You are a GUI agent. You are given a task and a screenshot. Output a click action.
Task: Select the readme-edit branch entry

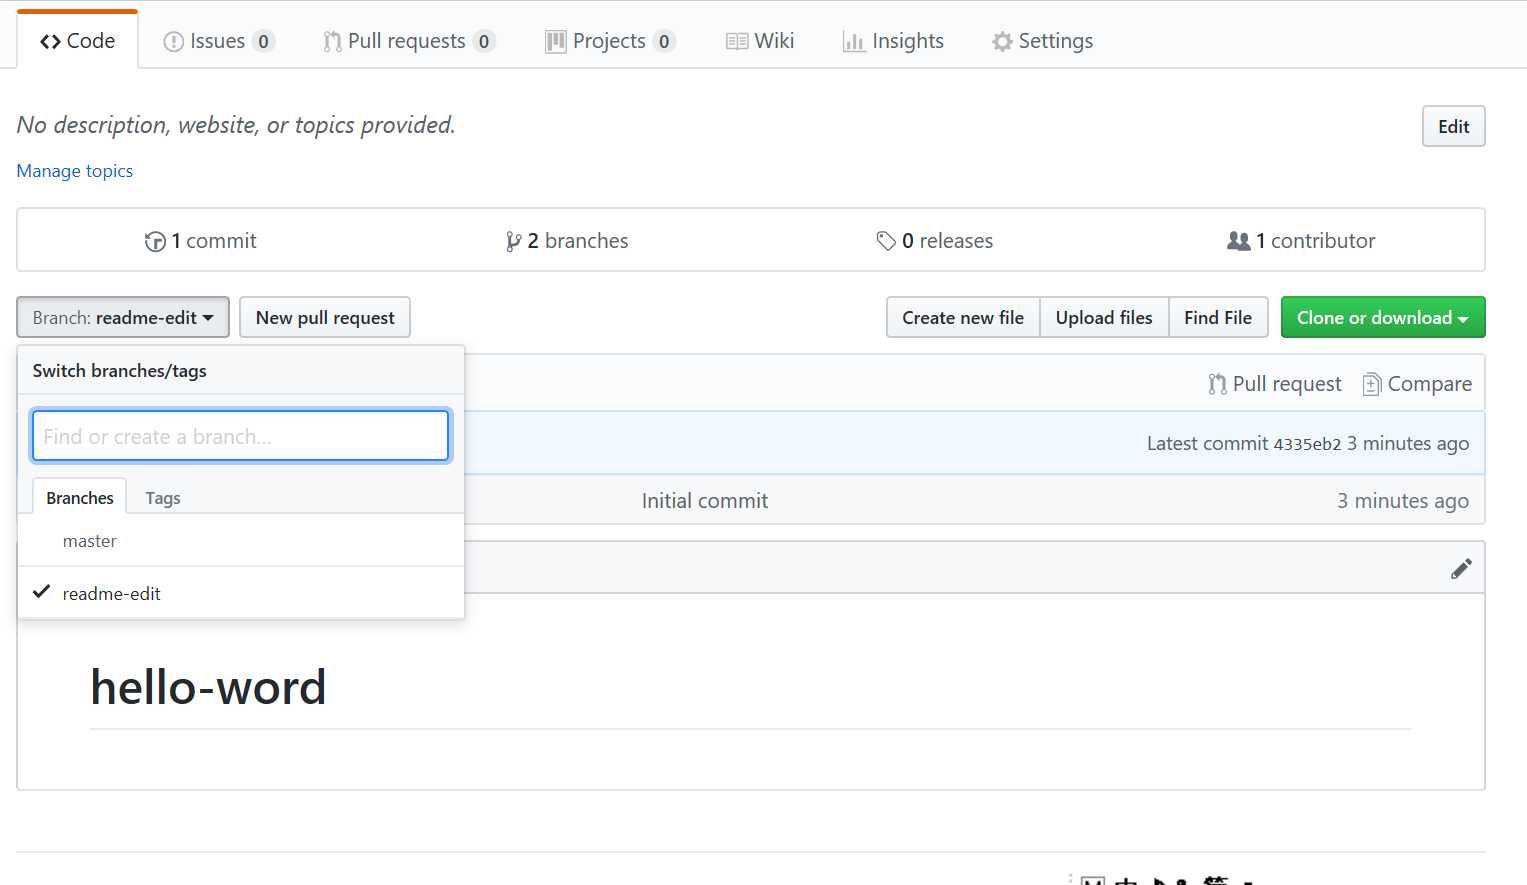[x=241, y=593]
